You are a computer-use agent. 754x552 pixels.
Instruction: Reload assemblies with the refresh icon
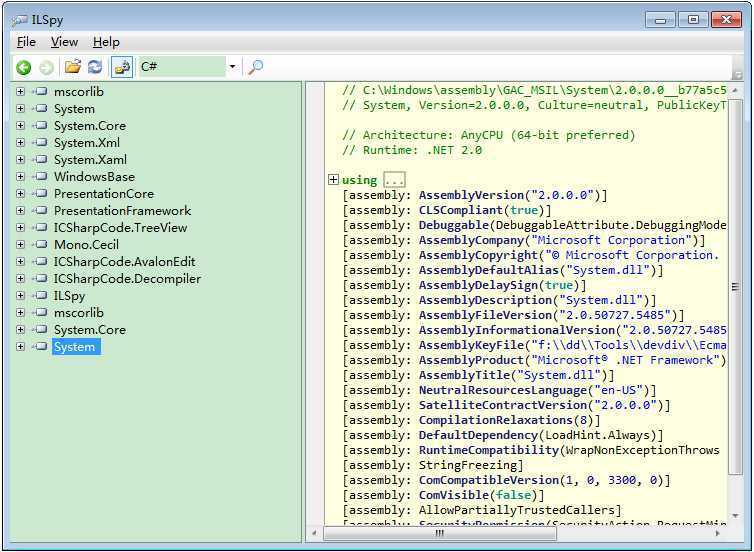(x=95, y=67)
